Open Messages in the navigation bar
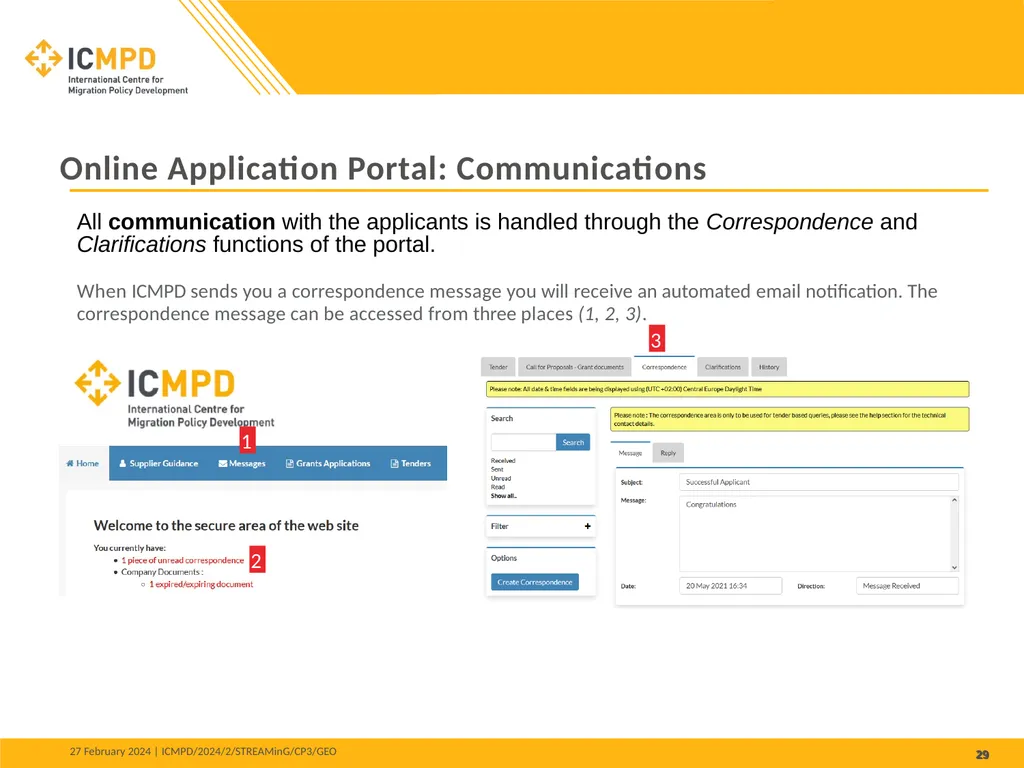The height and width of the screenshot is (768, 1024). pos(242,464)
